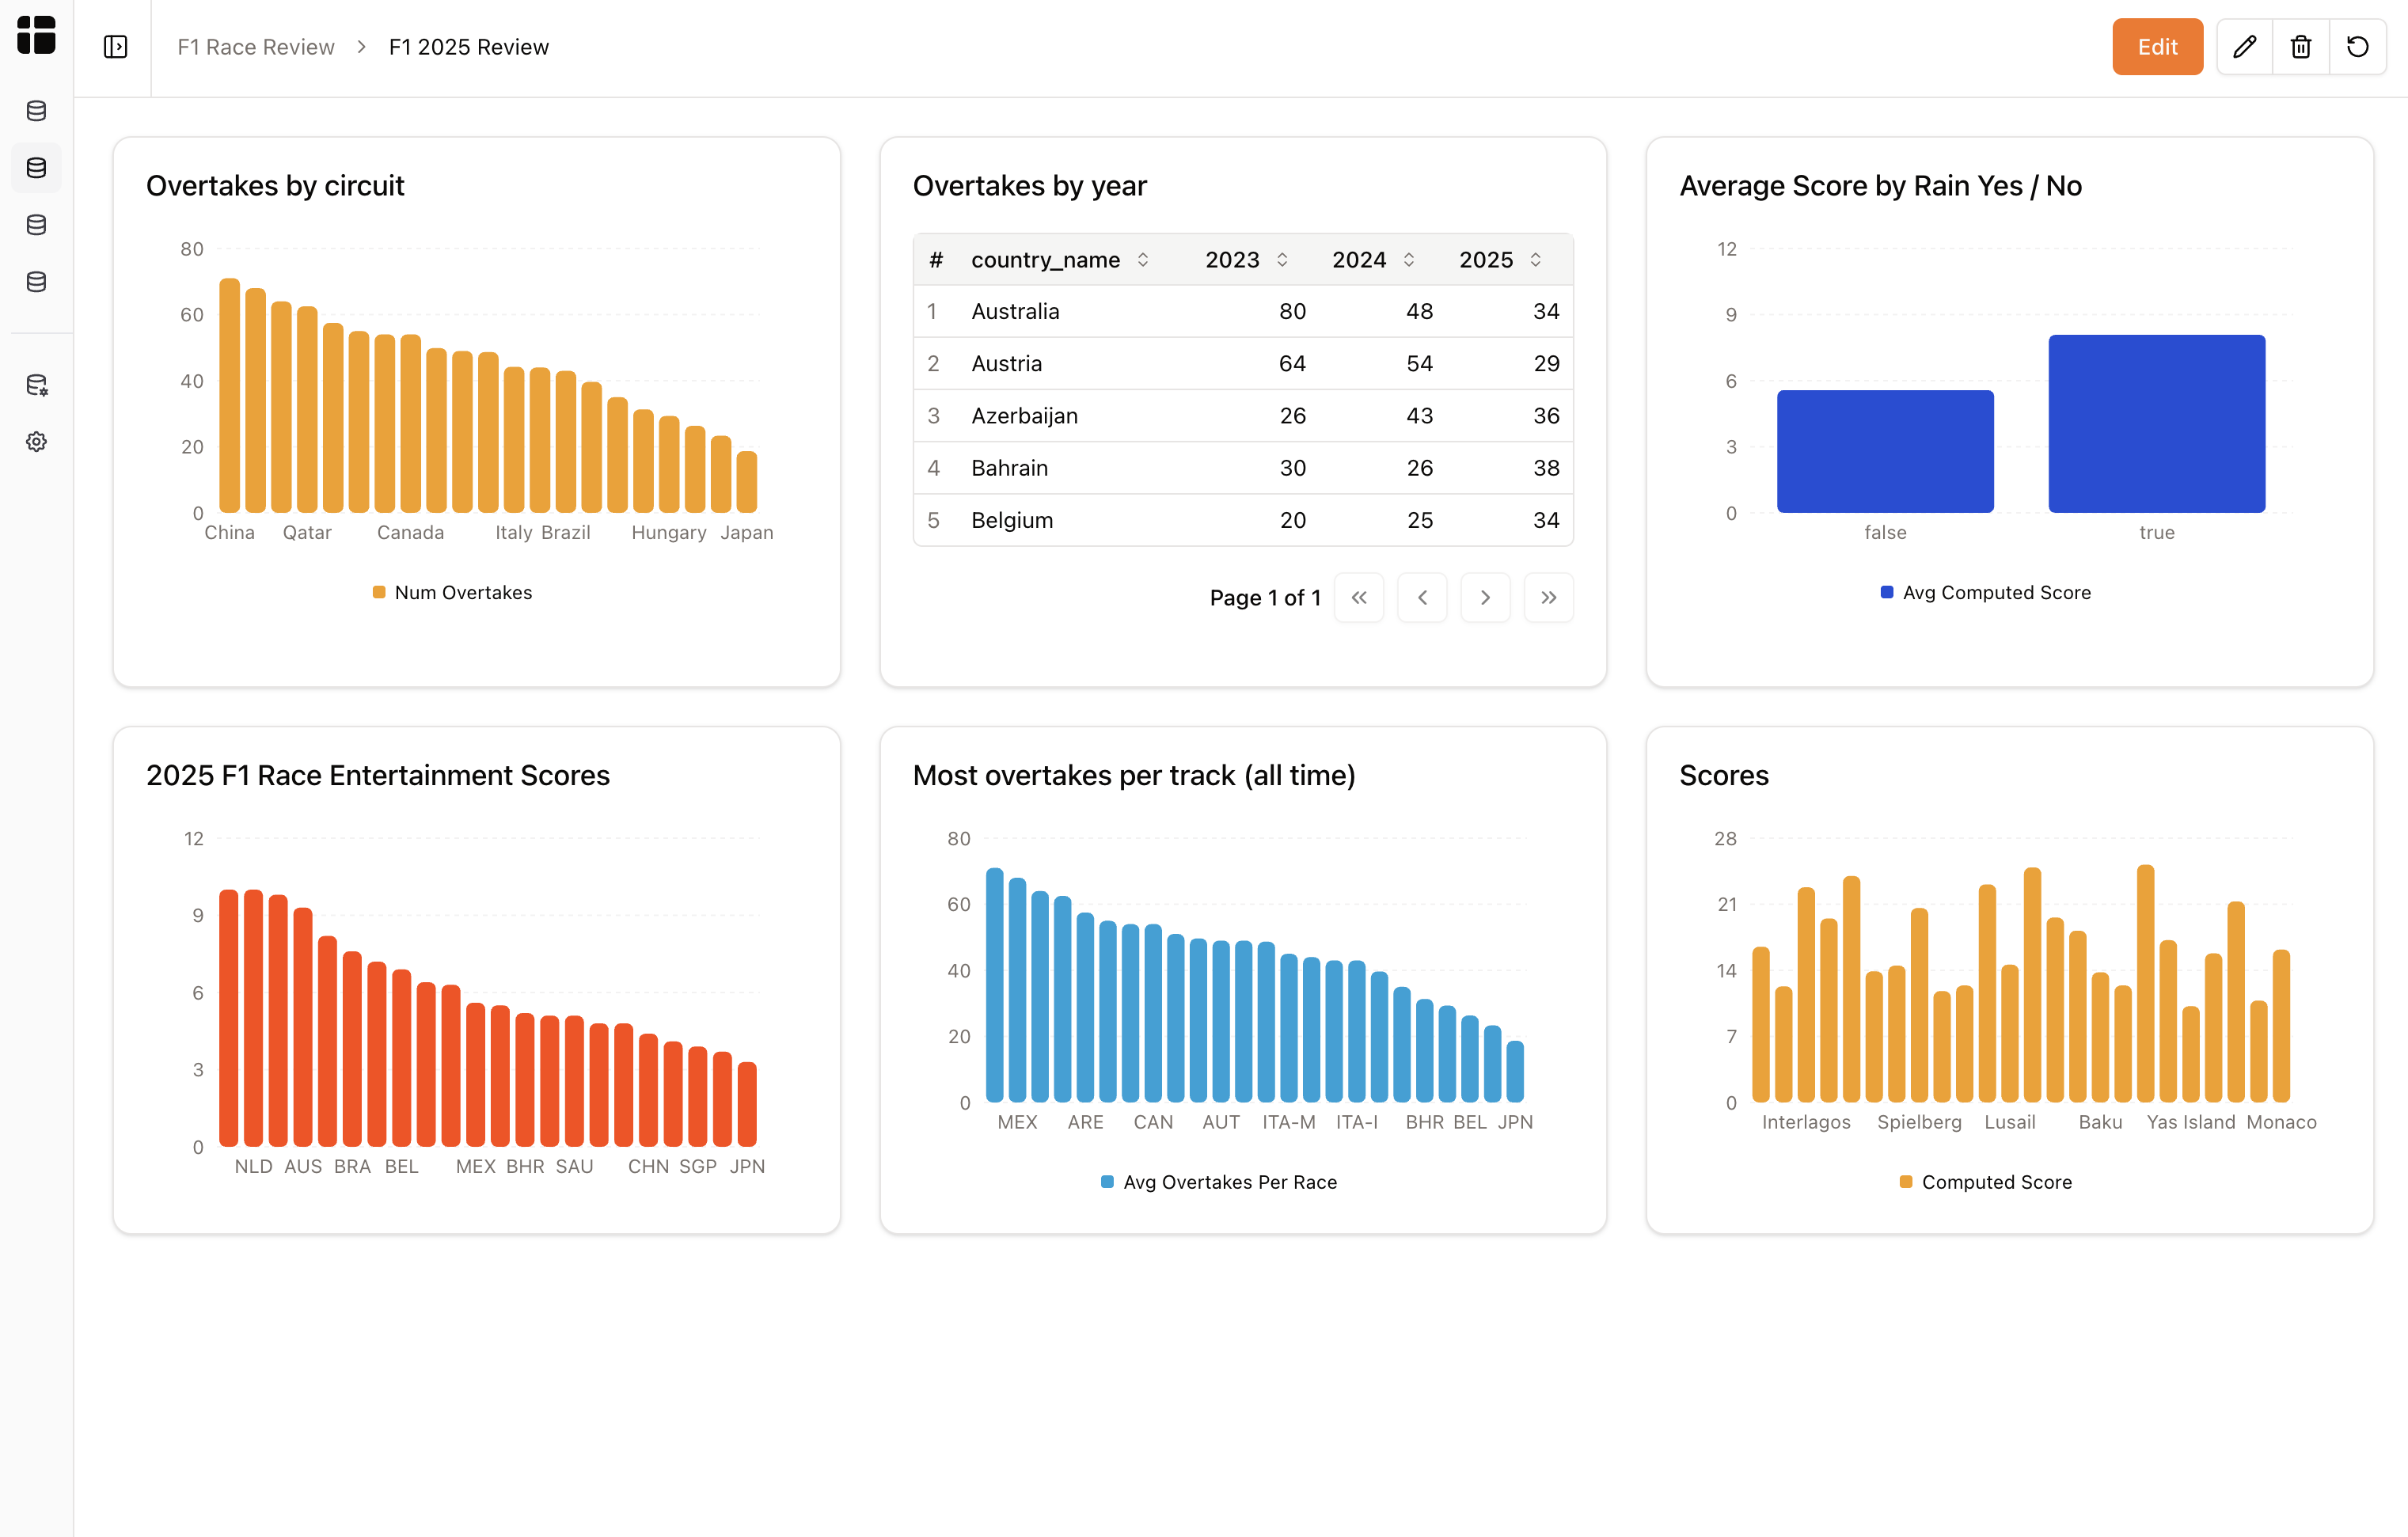
Task: Click Computed Score legend color swatch
Action: pos(1905,1182)
